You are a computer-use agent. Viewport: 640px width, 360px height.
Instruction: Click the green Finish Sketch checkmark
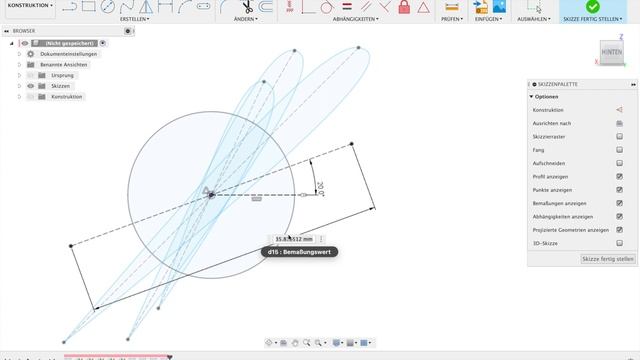[x=593, y=7]
